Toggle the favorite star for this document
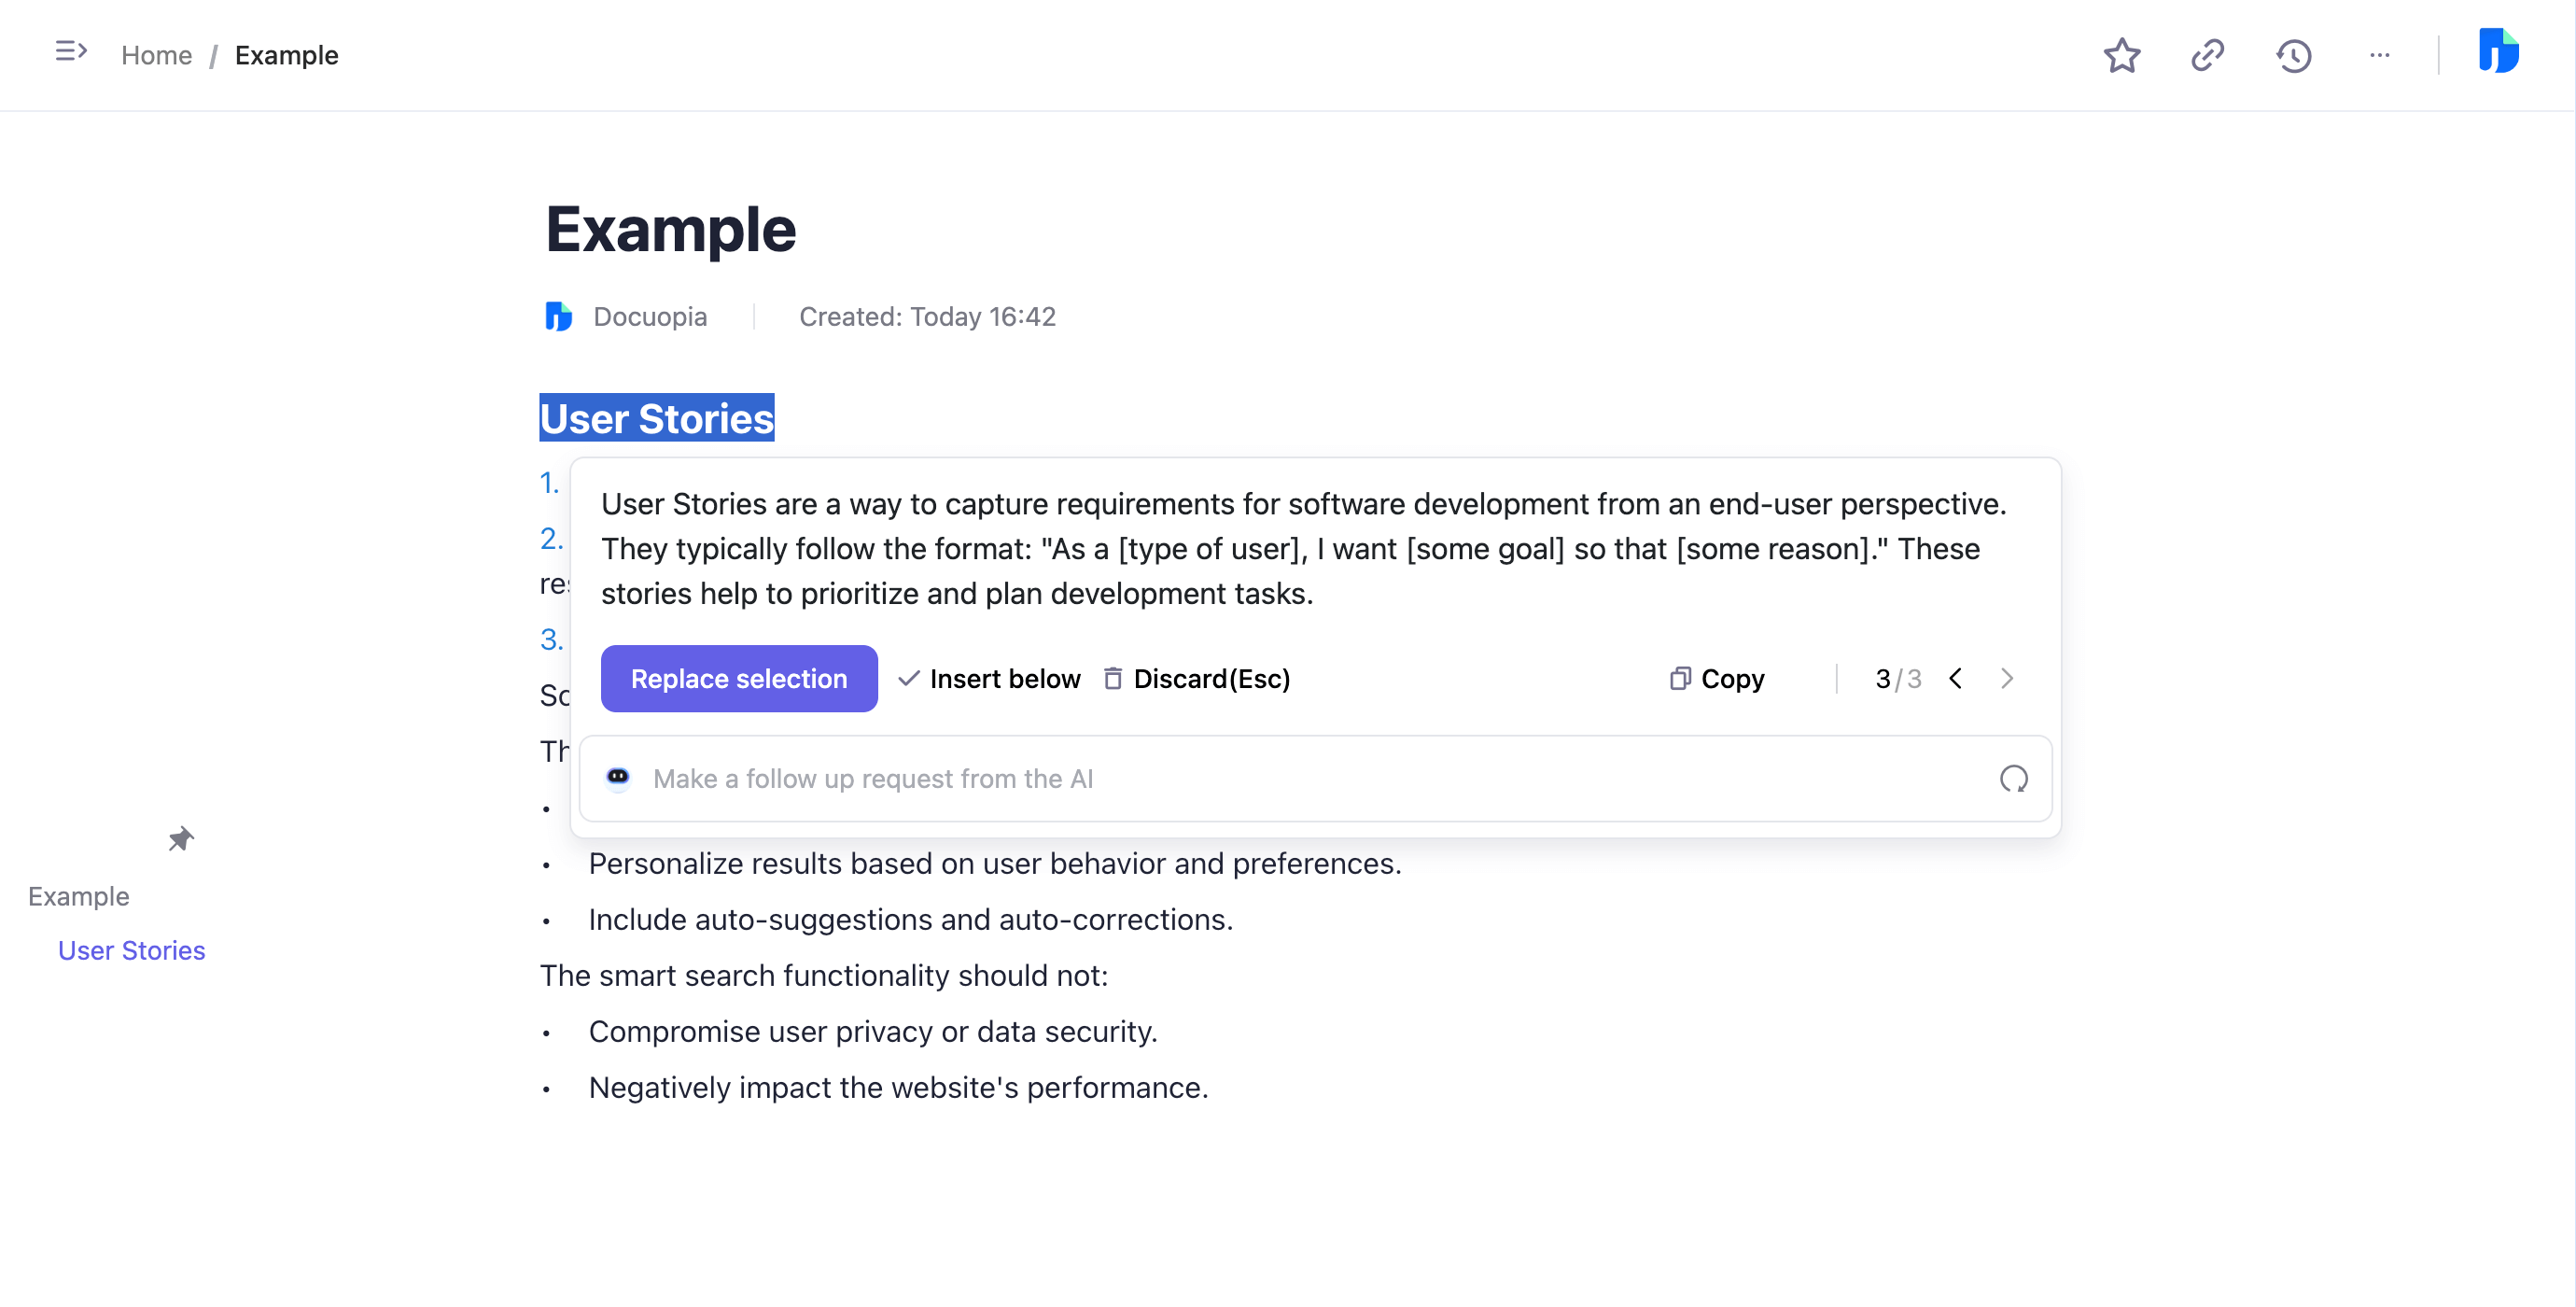The height and width of the screenshot is (1307, 2576). click(2123, 56)
